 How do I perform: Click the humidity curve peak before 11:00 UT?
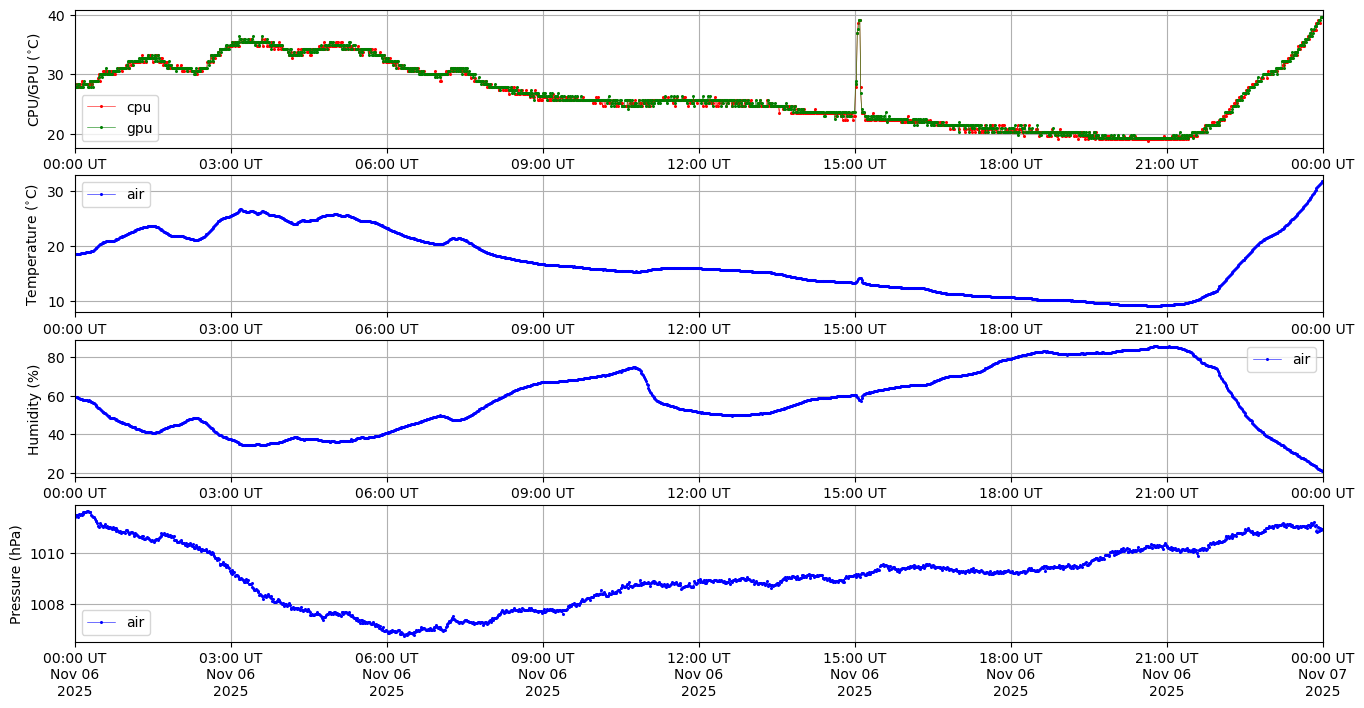(634, 368)
